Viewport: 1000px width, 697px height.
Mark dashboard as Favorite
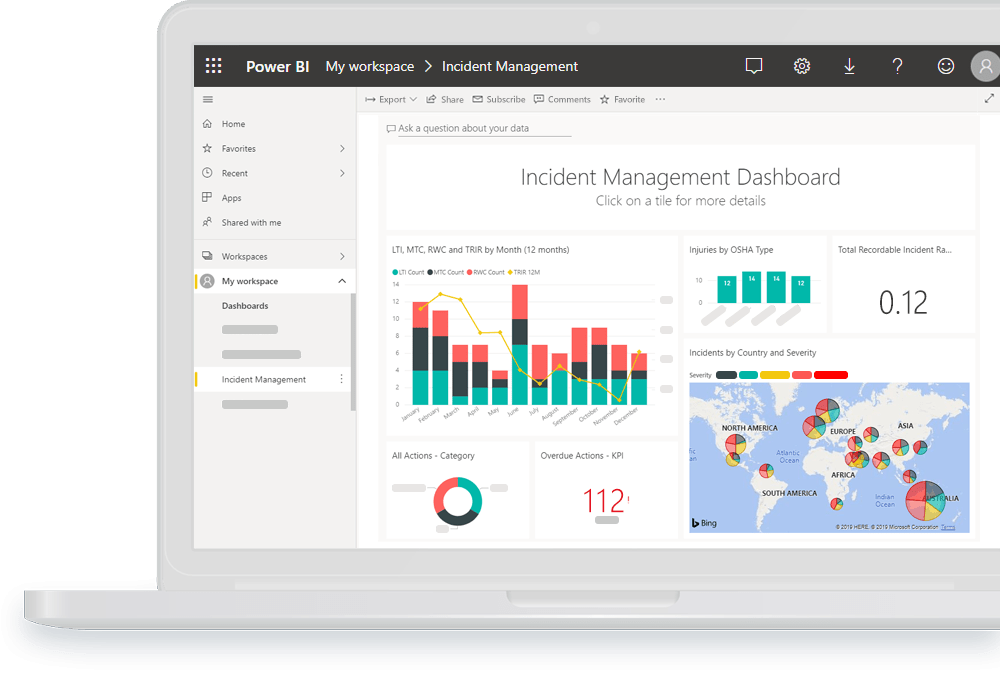pyautogui.click(x=622, y=99)
